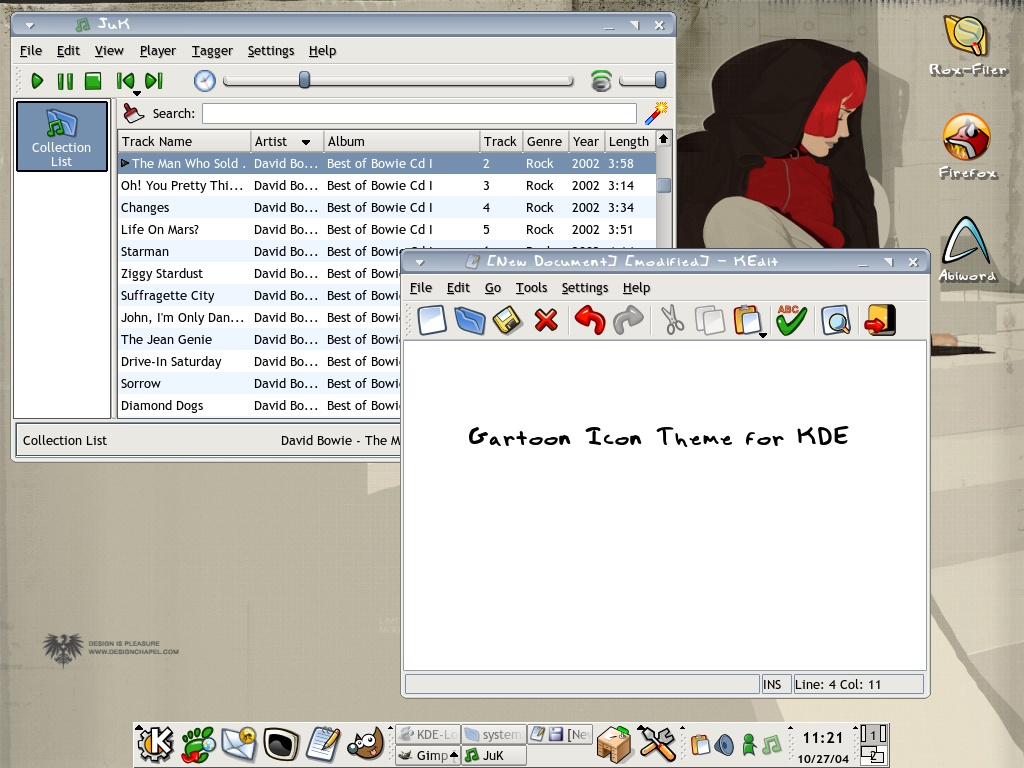Copy selection with KEdit copy icon

(x=710, y=321)
